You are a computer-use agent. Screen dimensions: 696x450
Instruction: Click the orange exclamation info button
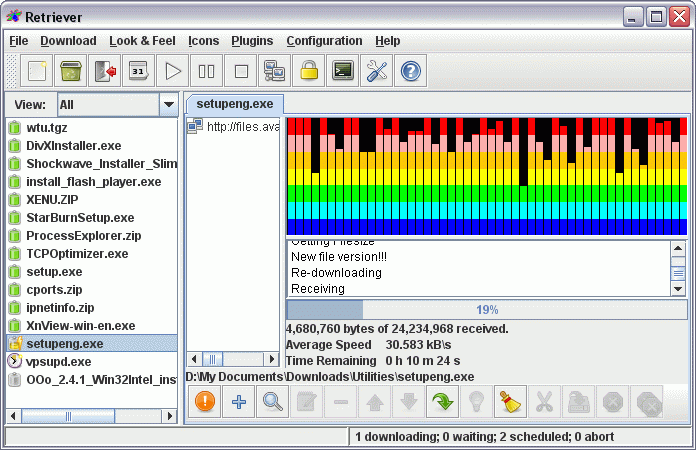[x=203, y=403]
